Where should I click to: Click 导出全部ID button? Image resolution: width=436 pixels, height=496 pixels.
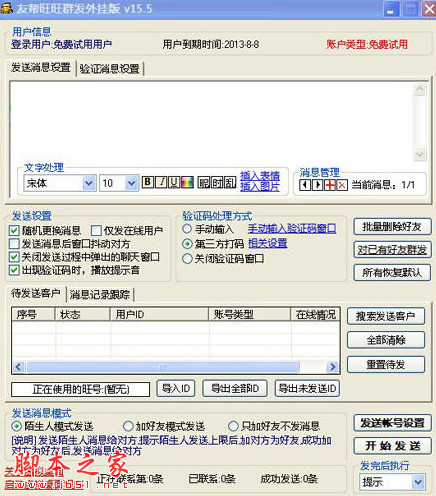point(235,388)
